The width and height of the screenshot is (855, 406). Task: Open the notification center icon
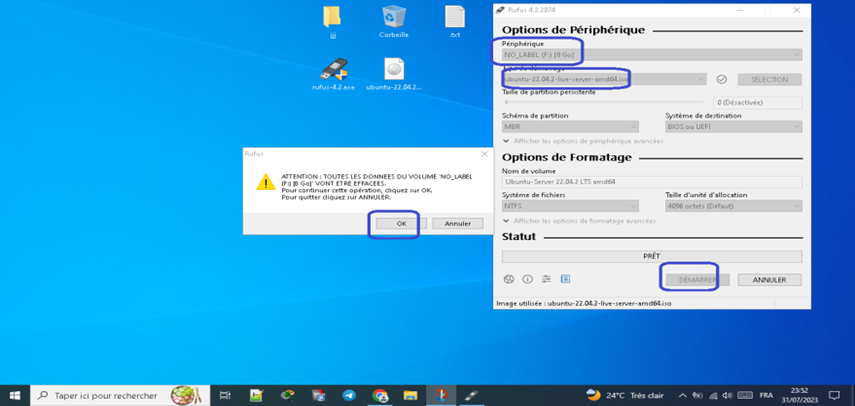(x=834, y=396)
